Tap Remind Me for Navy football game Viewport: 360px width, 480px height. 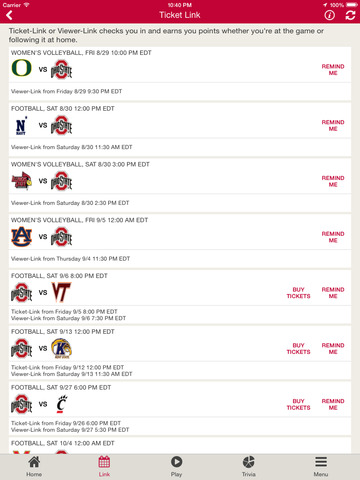(x=333, y=125)
